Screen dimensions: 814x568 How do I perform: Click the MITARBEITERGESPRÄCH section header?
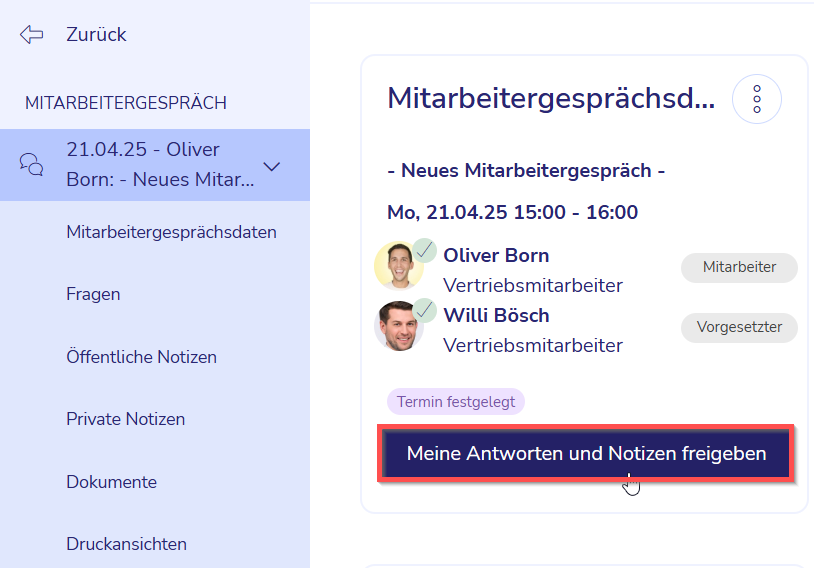pos(126,103)
